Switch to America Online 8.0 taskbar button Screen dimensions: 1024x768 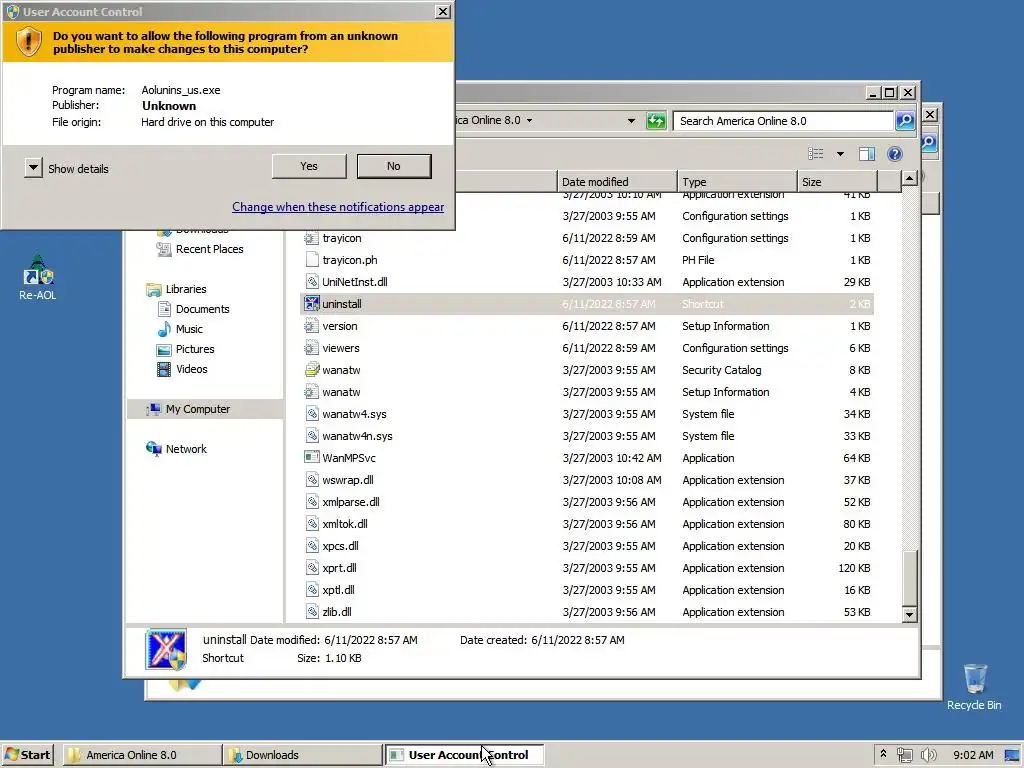pos(142,755)
